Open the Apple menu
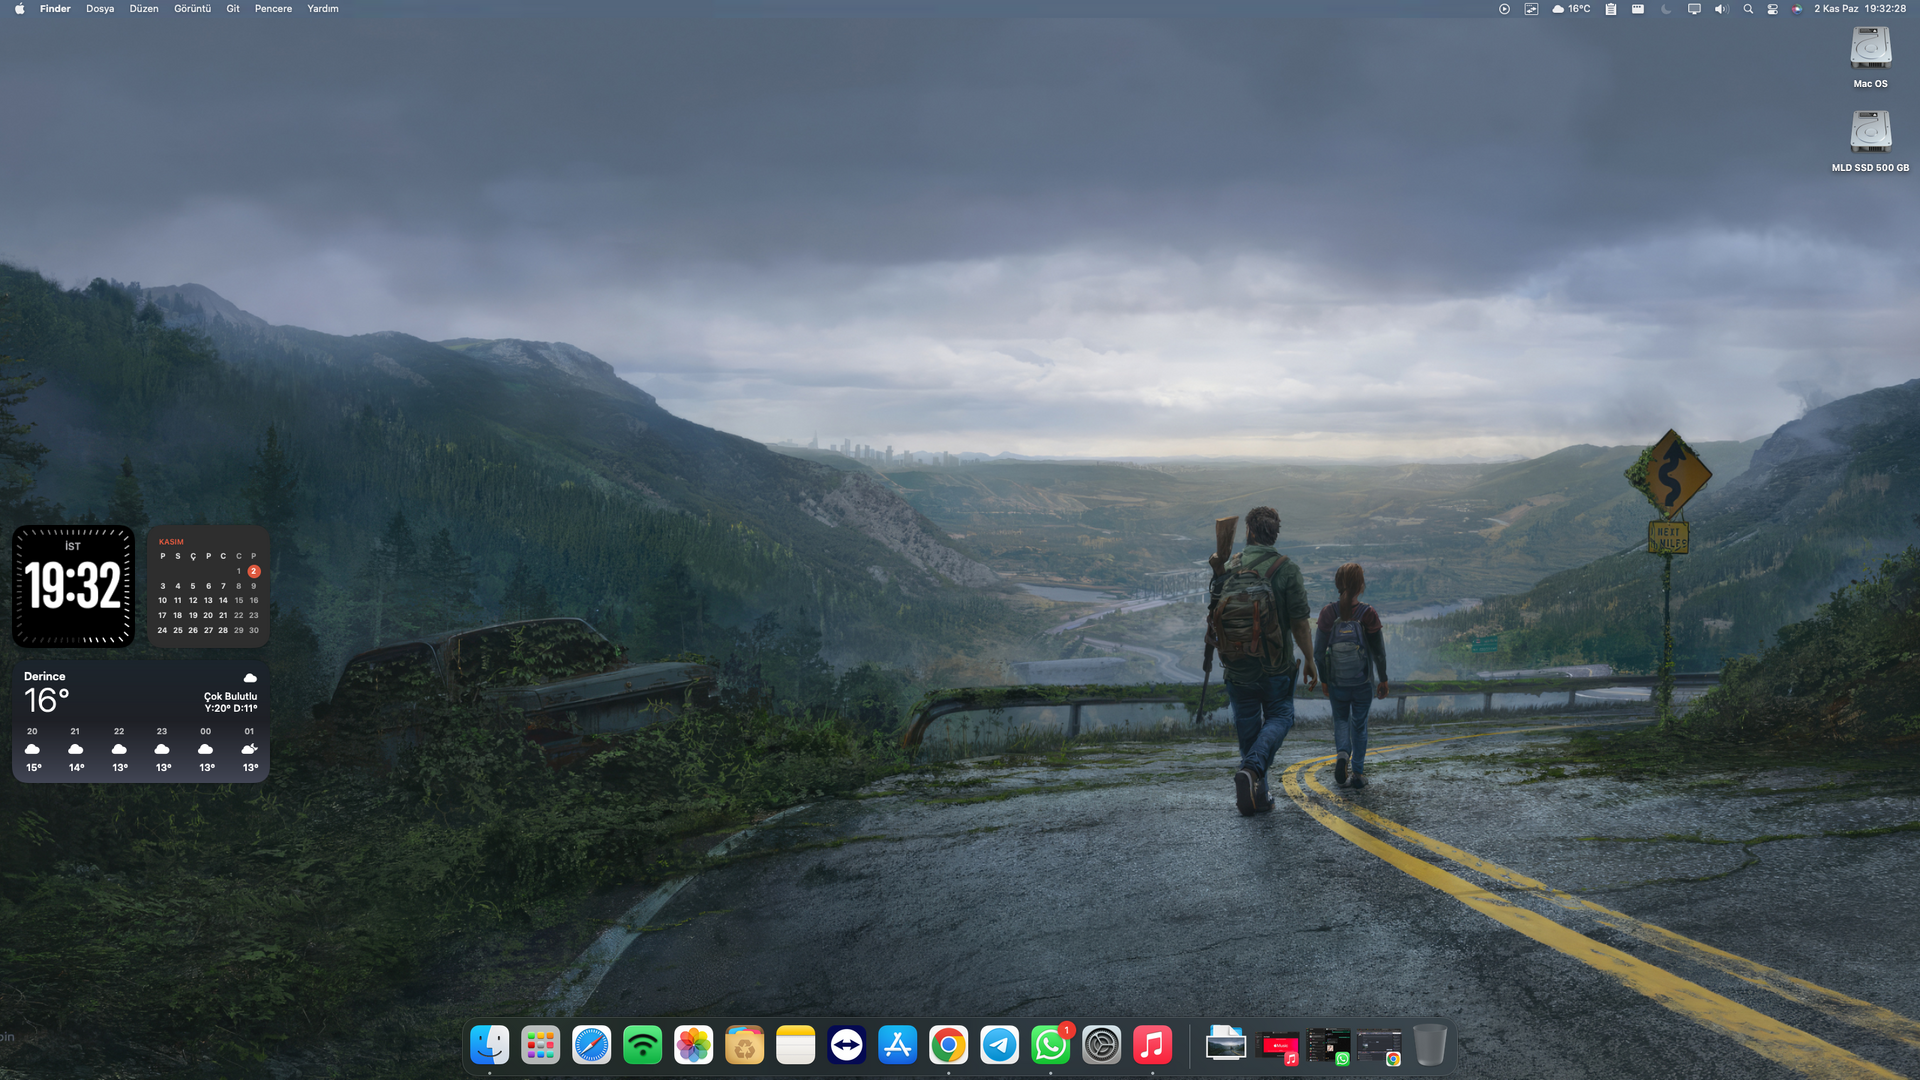 click(19, 9)
